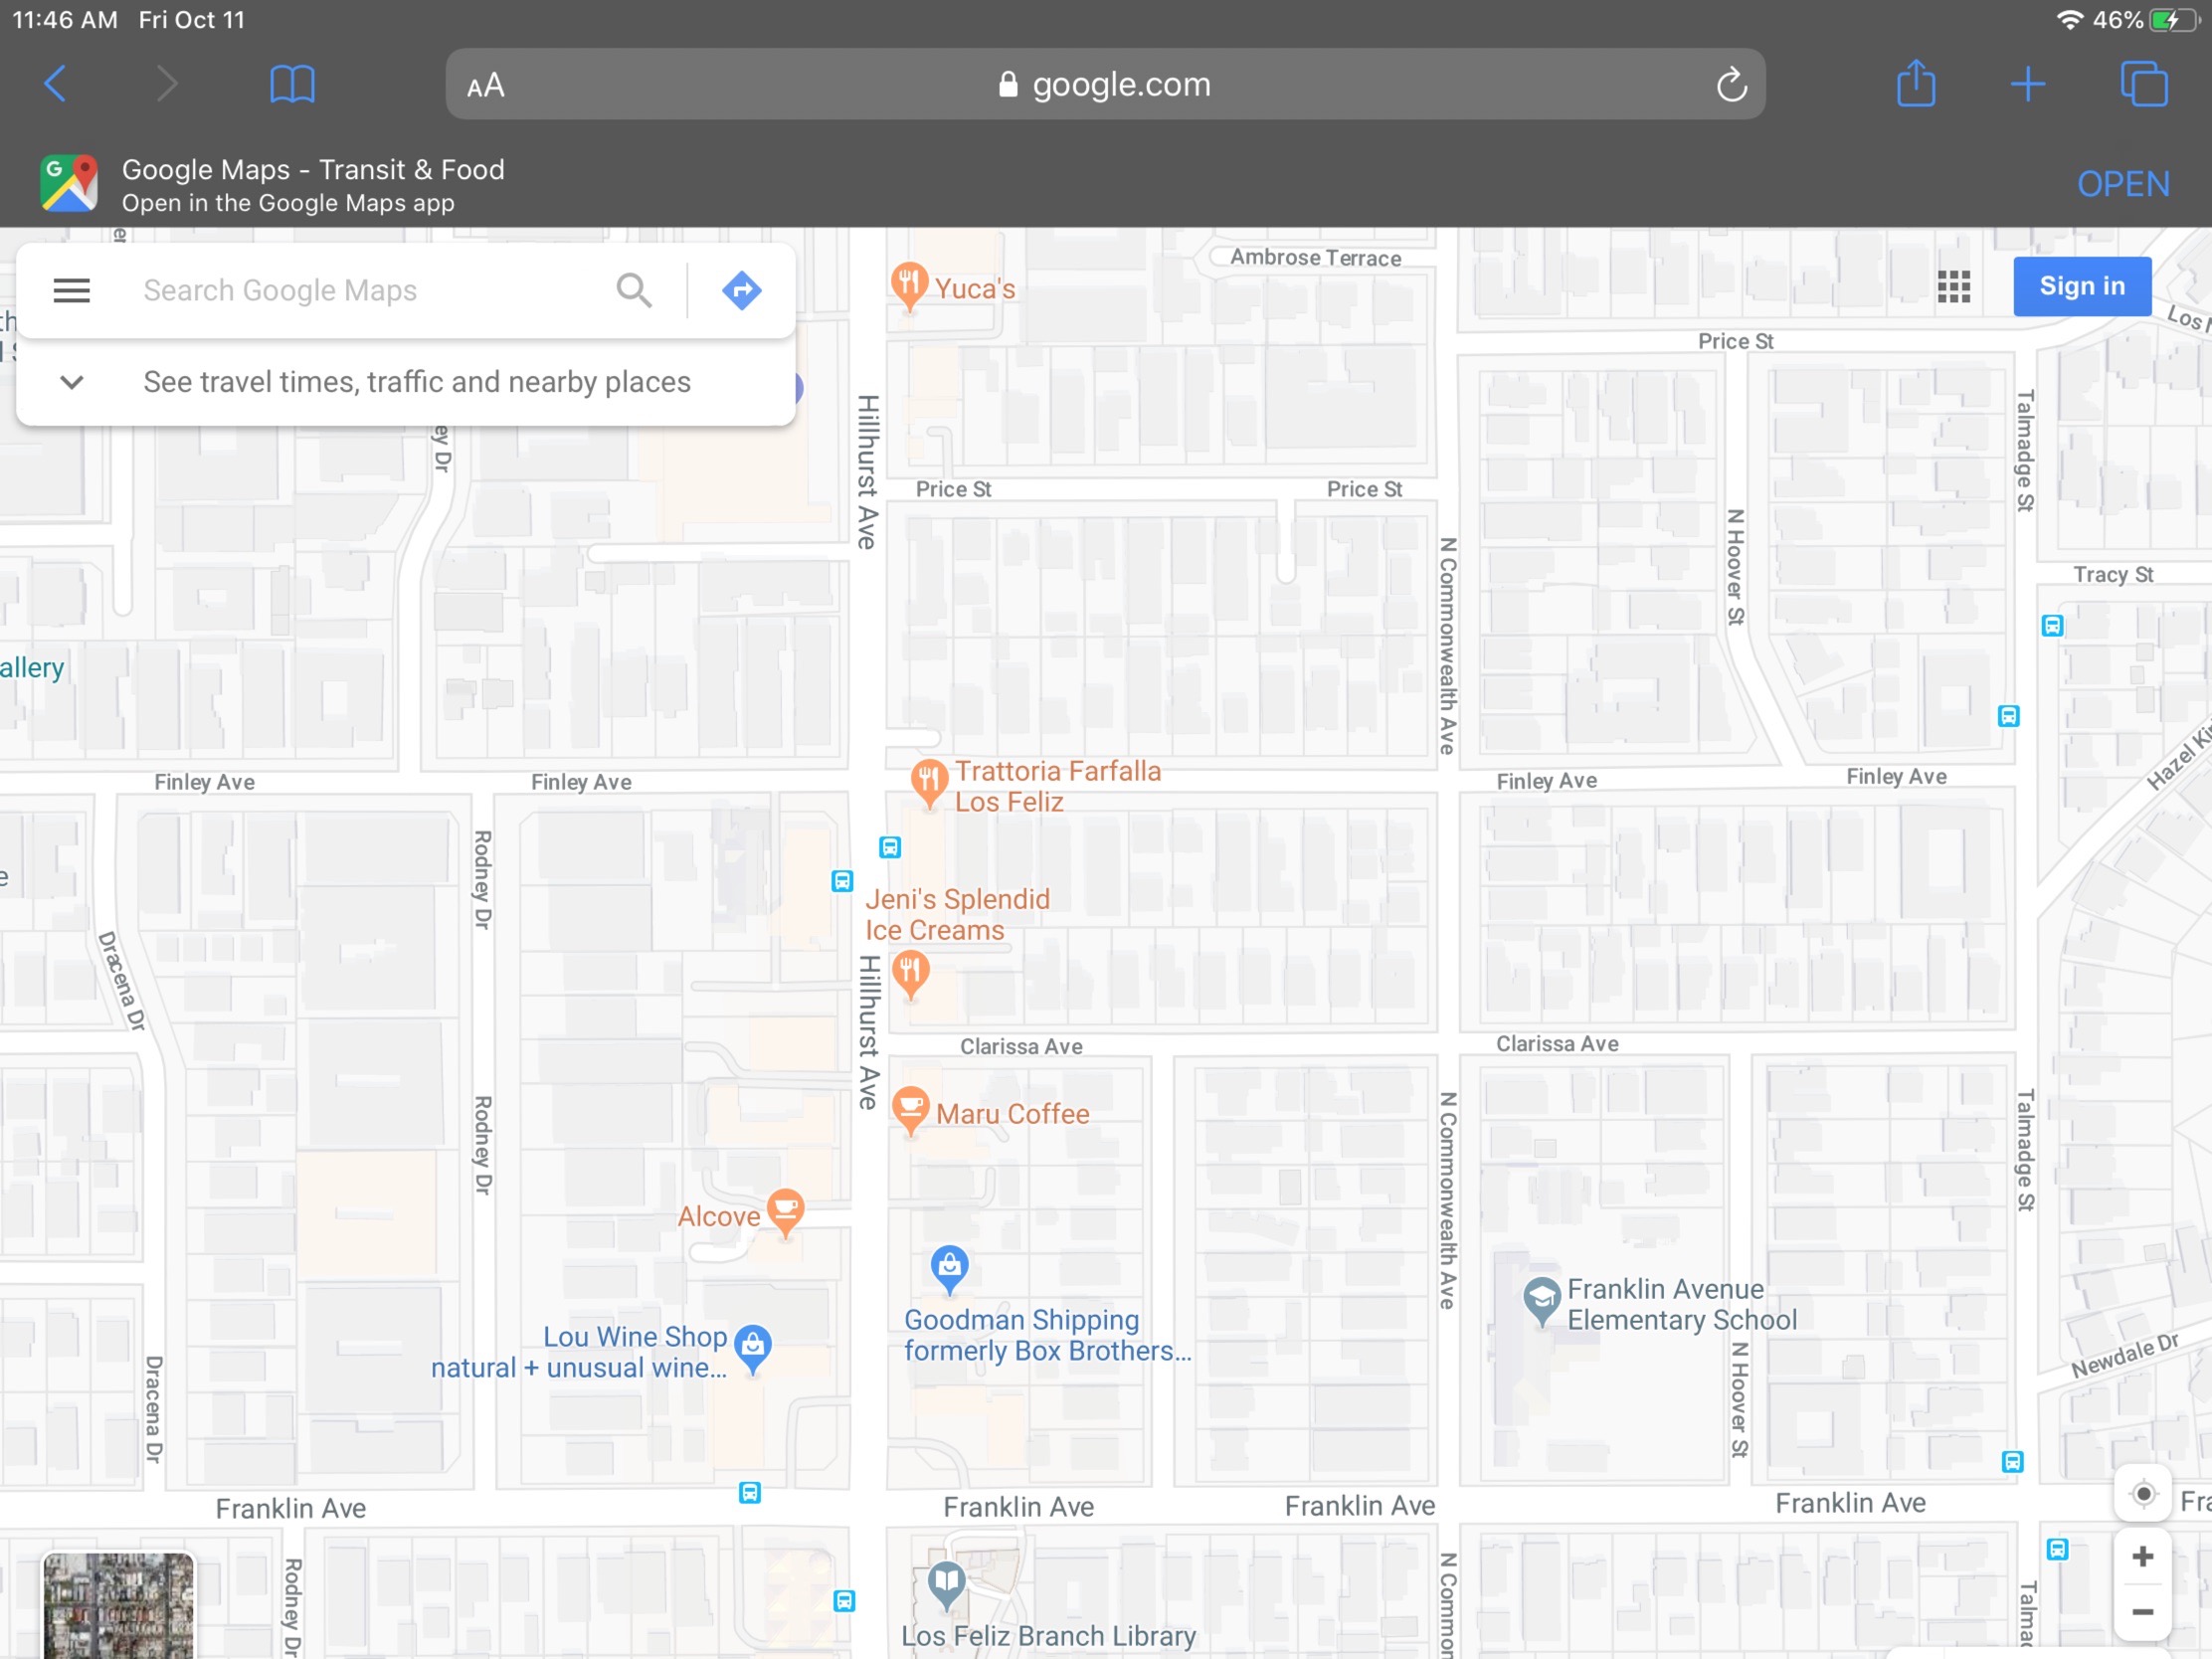
Task: Reload the page in Safari
Action: tap(1731, 86)
